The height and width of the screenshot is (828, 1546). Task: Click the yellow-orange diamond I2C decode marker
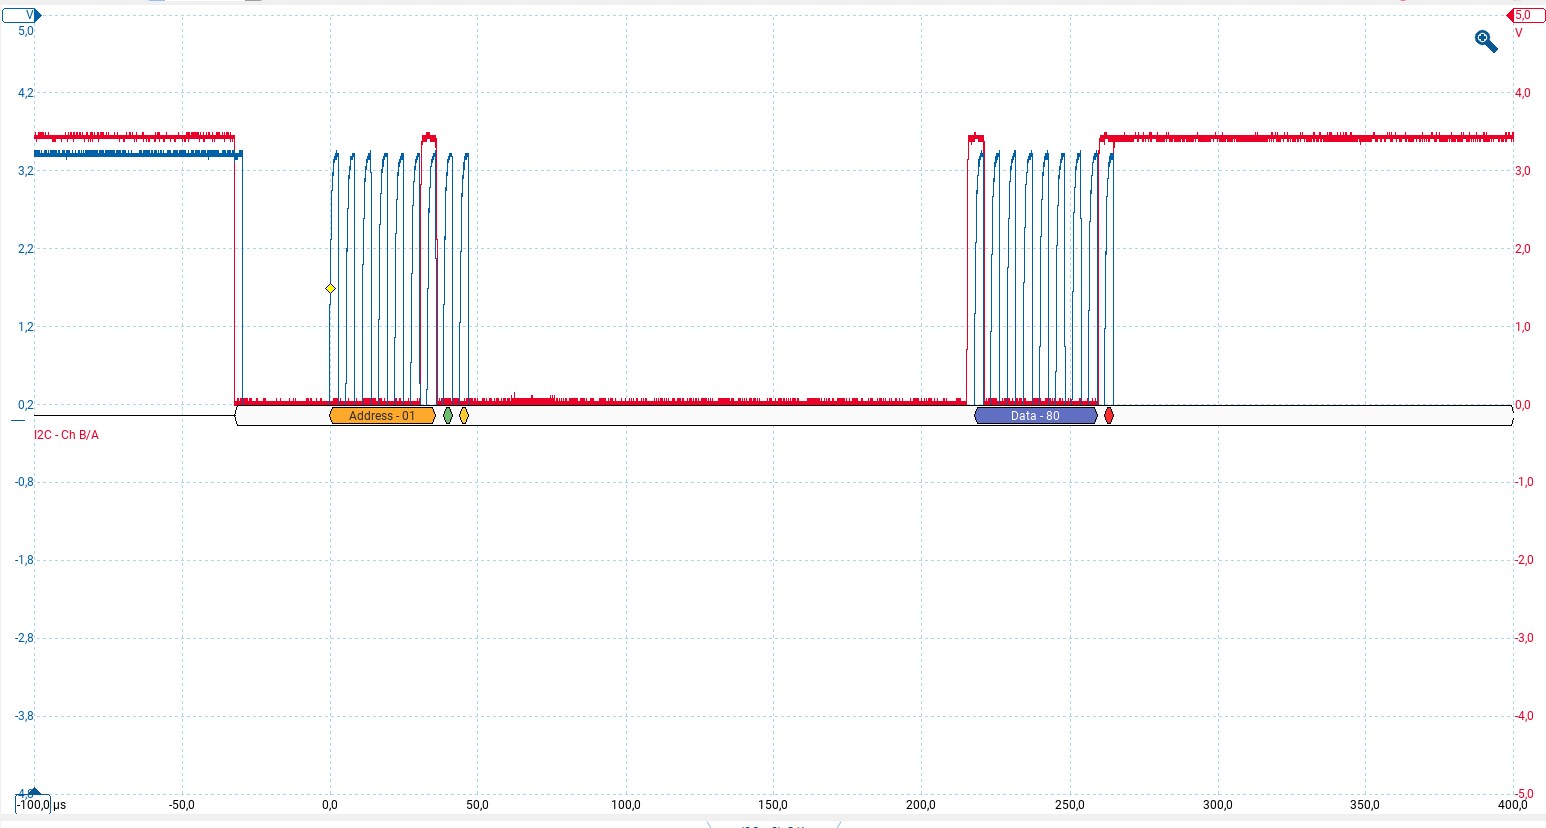coord(464,415)
